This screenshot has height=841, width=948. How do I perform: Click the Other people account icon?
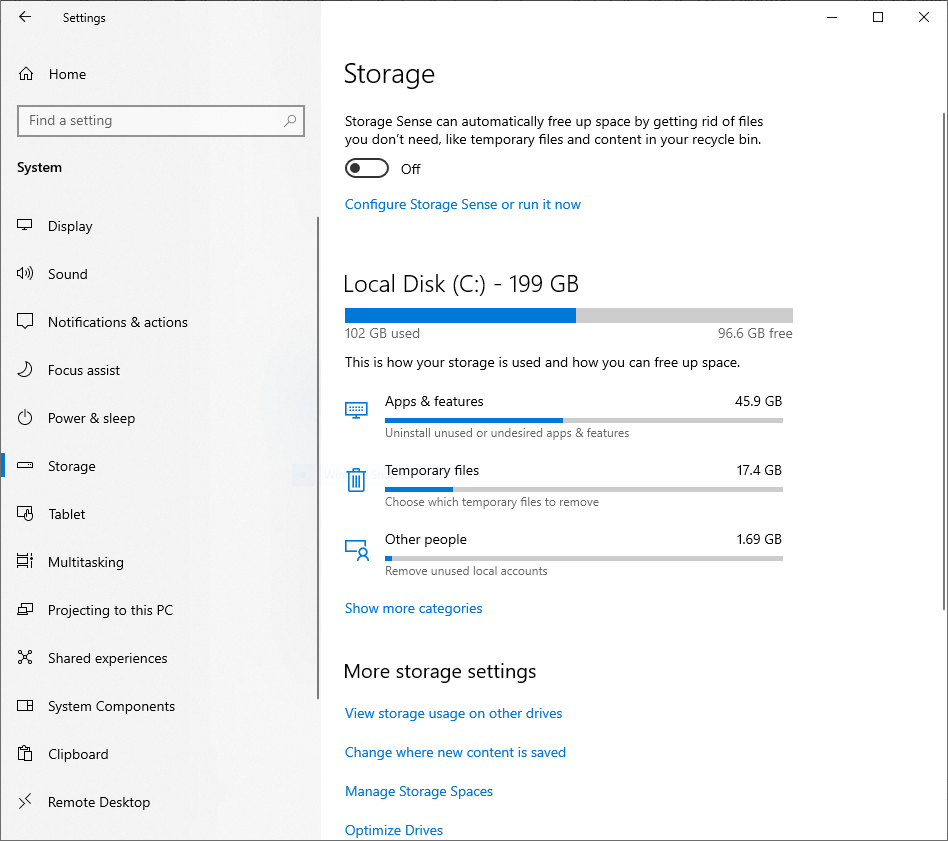pyautogui.click(x=356, y=549)
